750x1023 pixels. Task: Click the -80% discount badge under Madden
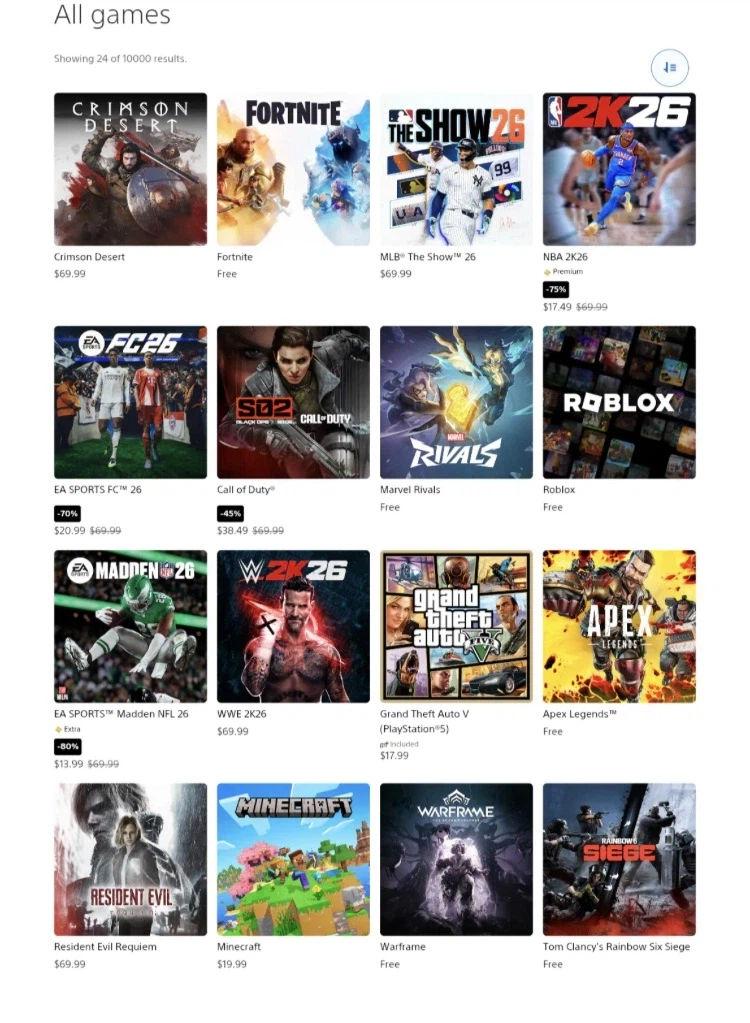67,746
